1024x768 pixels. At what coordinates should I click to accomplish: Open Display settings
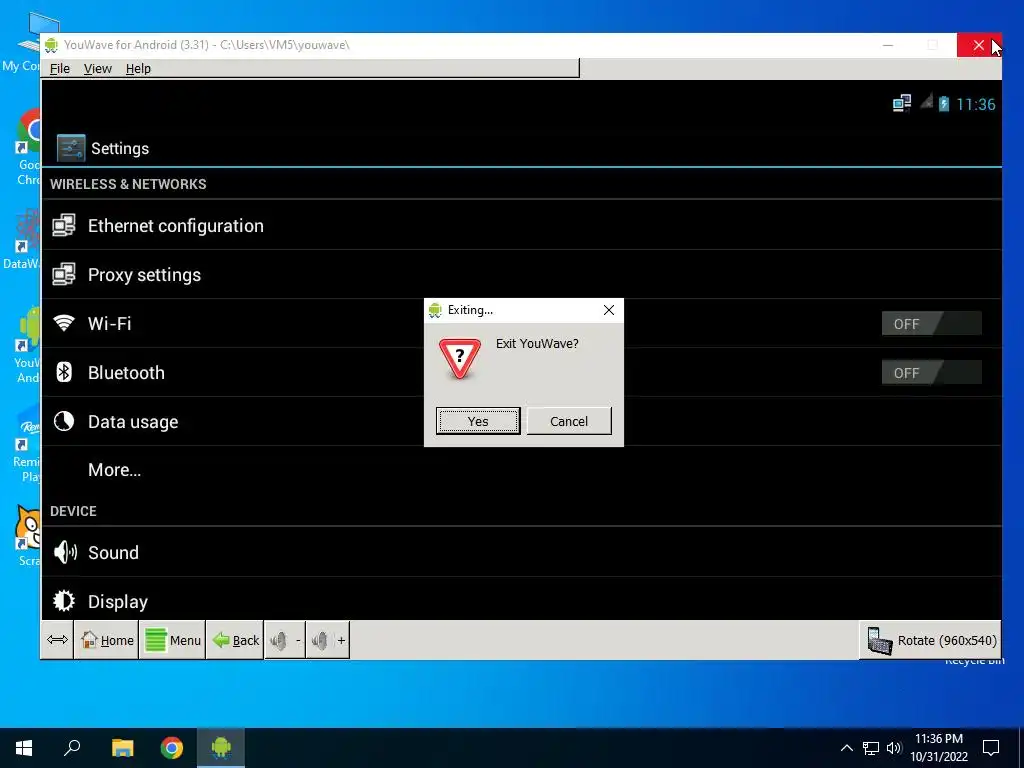(x=521, y=600)
